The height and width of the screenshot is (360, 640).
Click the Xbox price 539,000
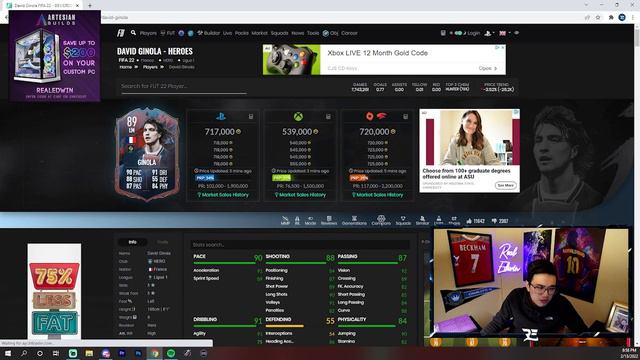300,132
